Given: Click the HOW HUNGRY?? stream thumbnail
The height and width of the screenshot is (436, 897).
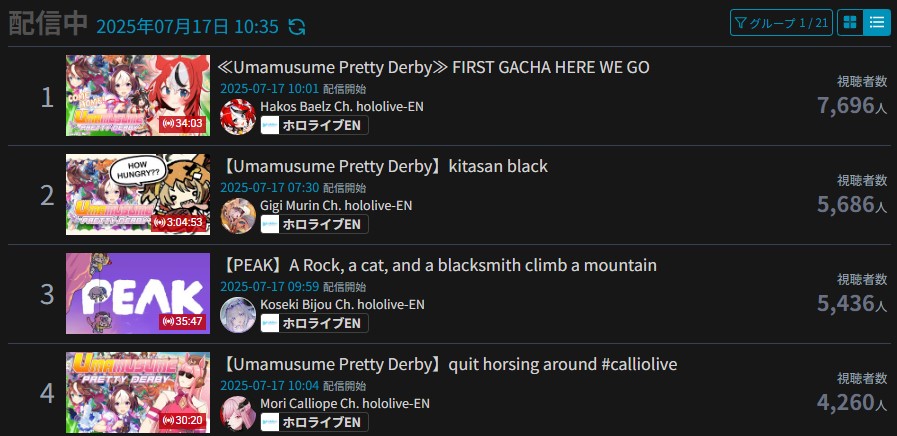Looking at the screenshot, I should (138, 195).
